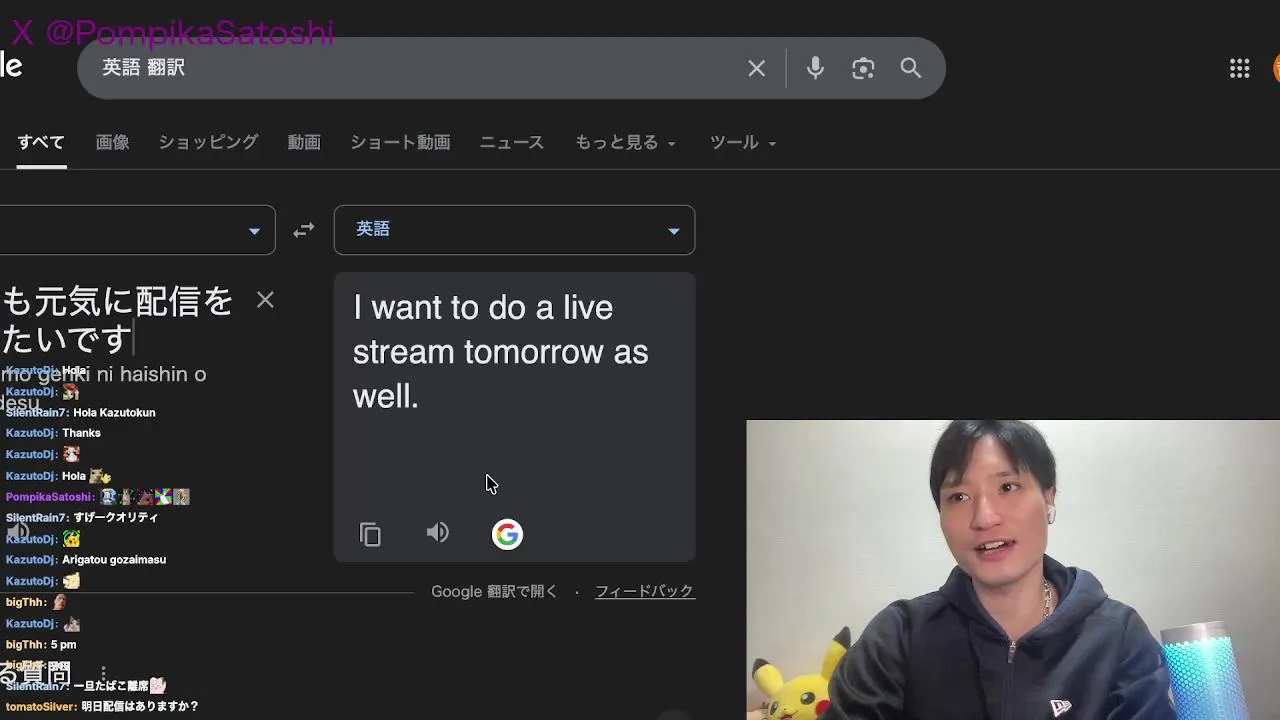Image resolution: width=1280 pixels, height=720 pixels.
Task: Click chat message 'すげークオリティ'
Action: coord(115,518)
